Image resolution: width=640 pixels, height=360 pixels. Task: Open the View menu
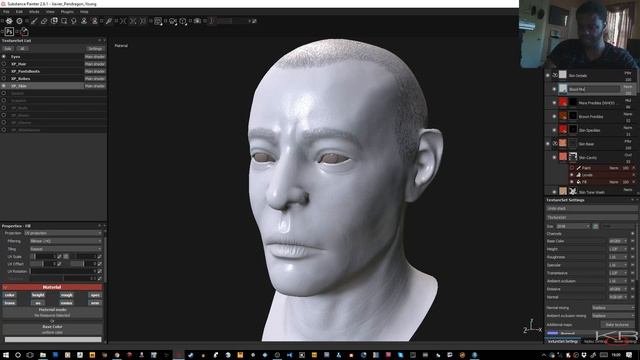(x=50, y=12)
